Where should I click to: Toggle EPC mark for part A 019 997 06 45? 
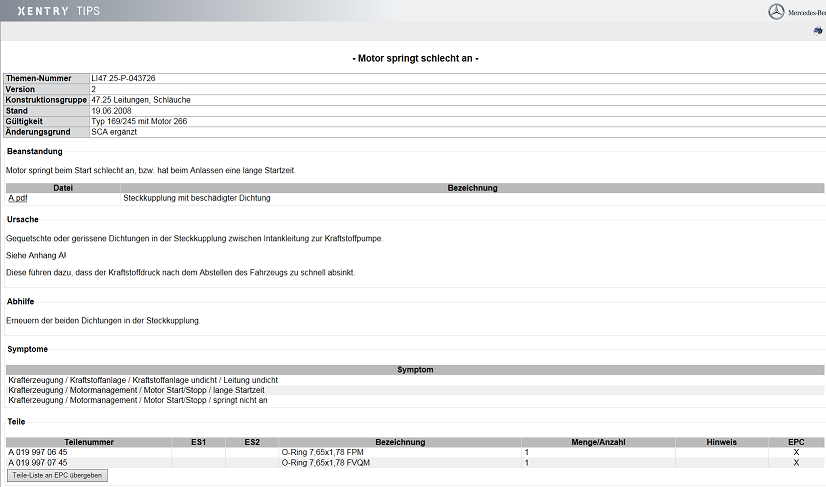(x=796, y=452)
